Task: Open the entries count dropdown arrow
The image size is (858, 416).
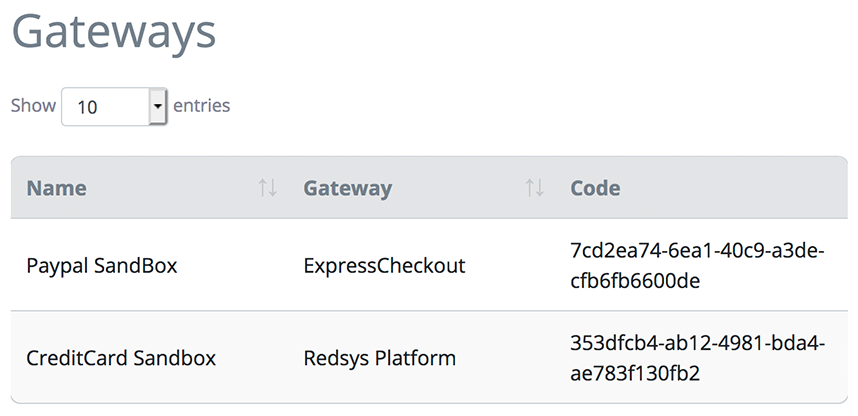Action: pos(158,106)
